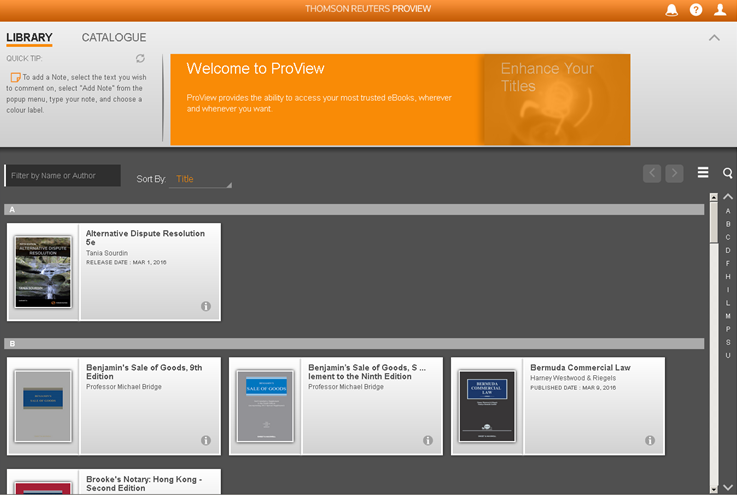The image size is (737, 495).
Task: Switch to the Catalogue tab
Action: (114, 38)
